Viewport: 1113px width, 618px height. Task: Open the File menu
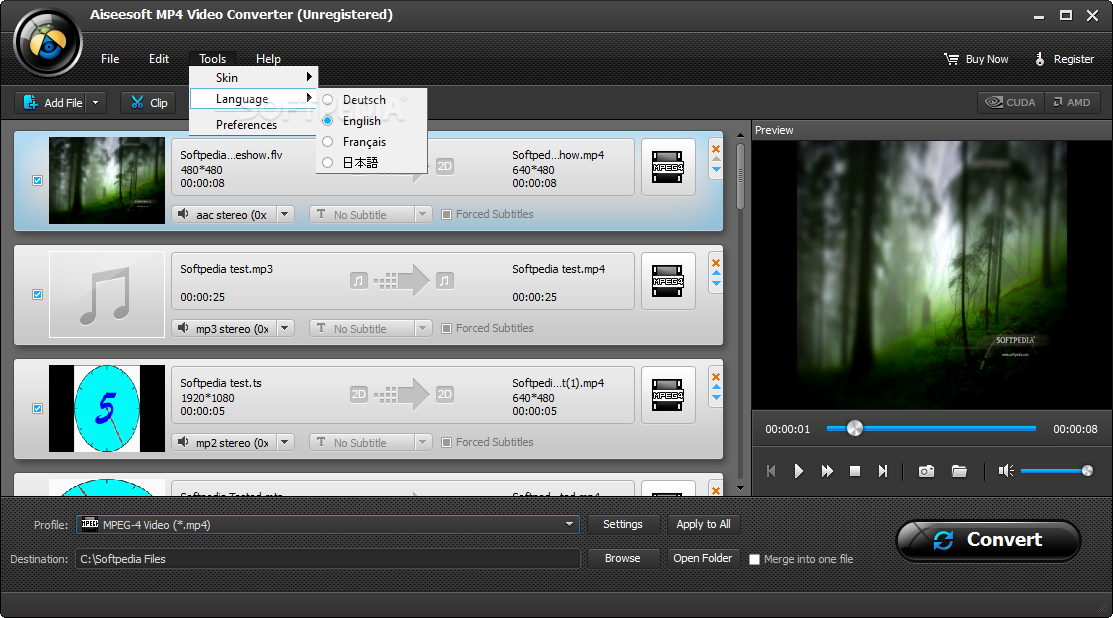pyautogui.click(x=110, y=59)
